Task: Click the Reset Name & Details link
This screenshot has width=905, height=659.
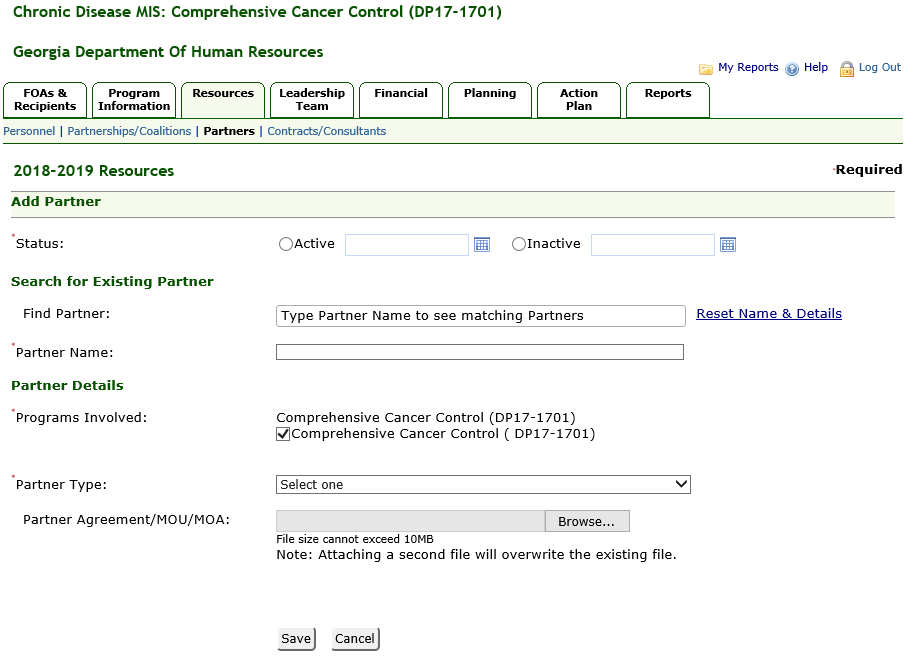Action: coord(769,314)
